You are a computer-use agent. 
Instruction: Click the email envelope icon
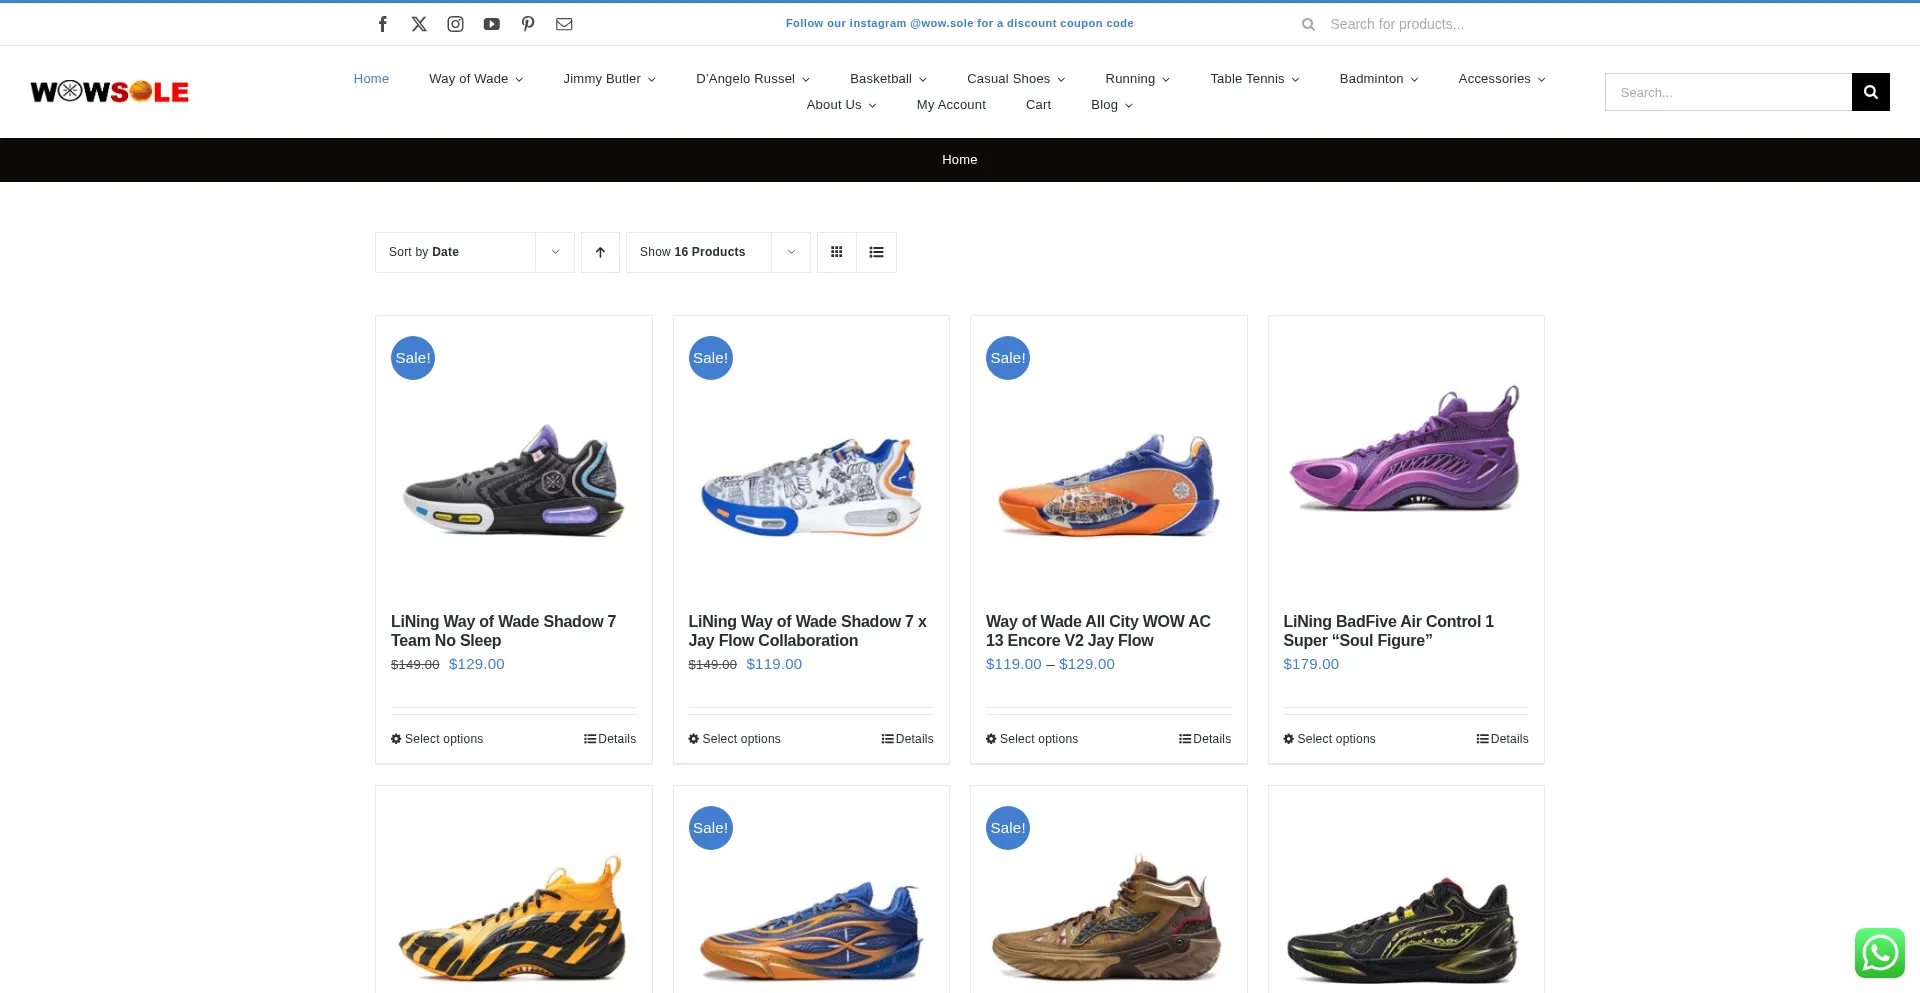pos(564,24)
